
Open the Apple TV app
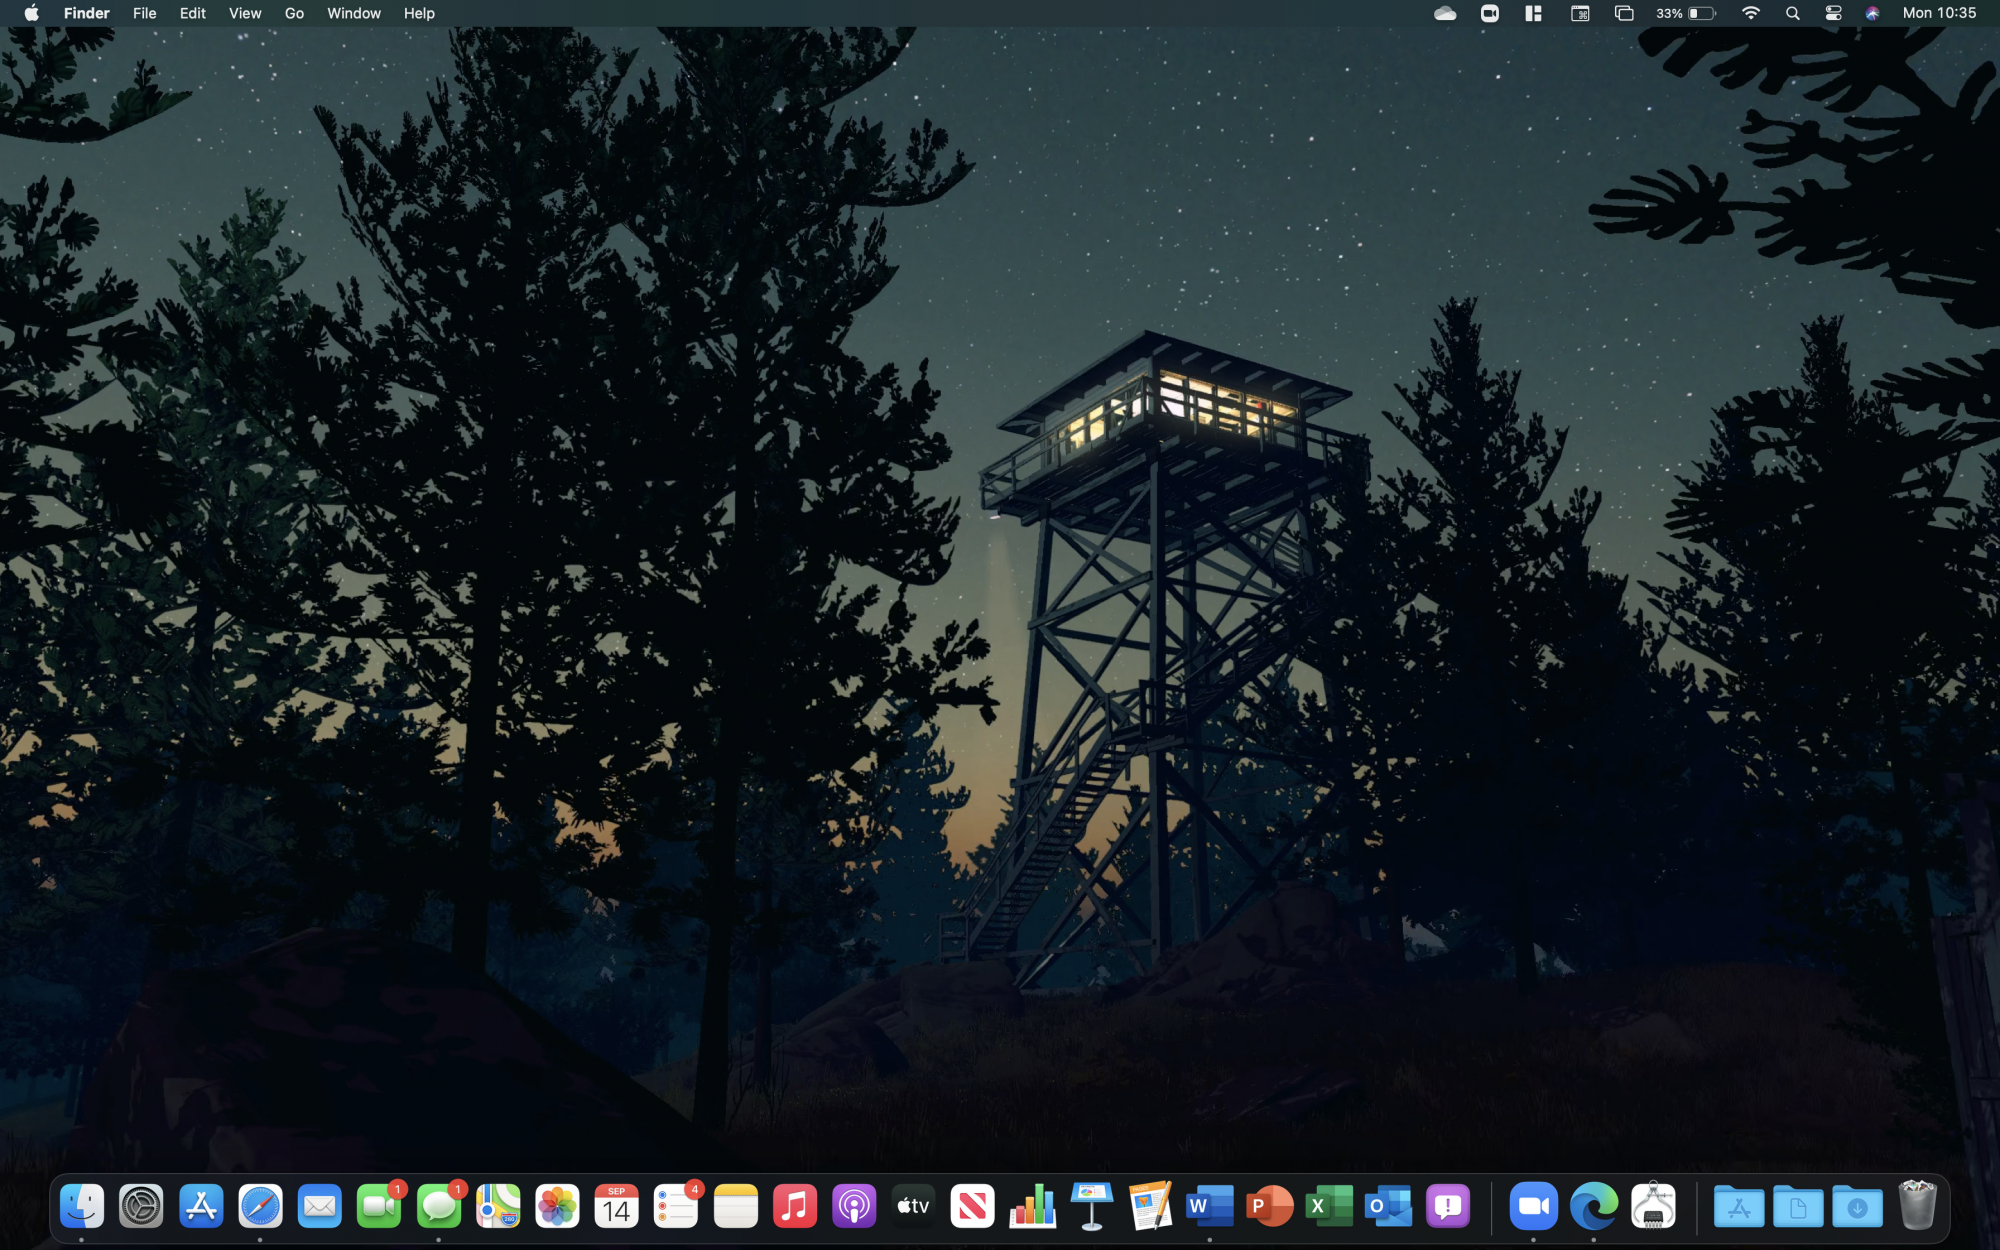[914, 1206]
